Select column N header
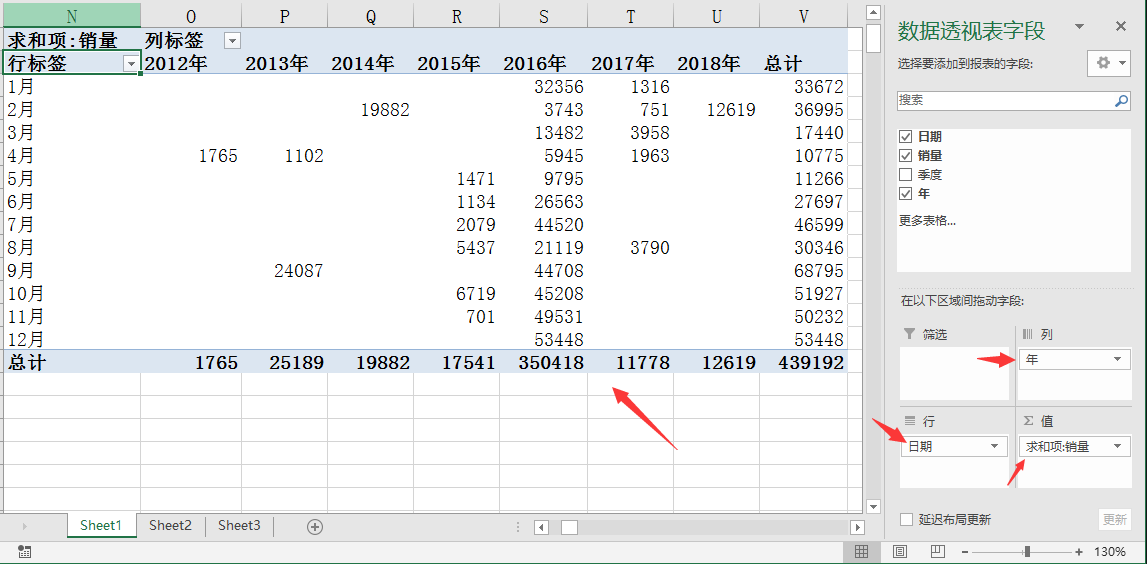Image resolution: width=1147 pixels, height=564 pixels. [72, 16]
